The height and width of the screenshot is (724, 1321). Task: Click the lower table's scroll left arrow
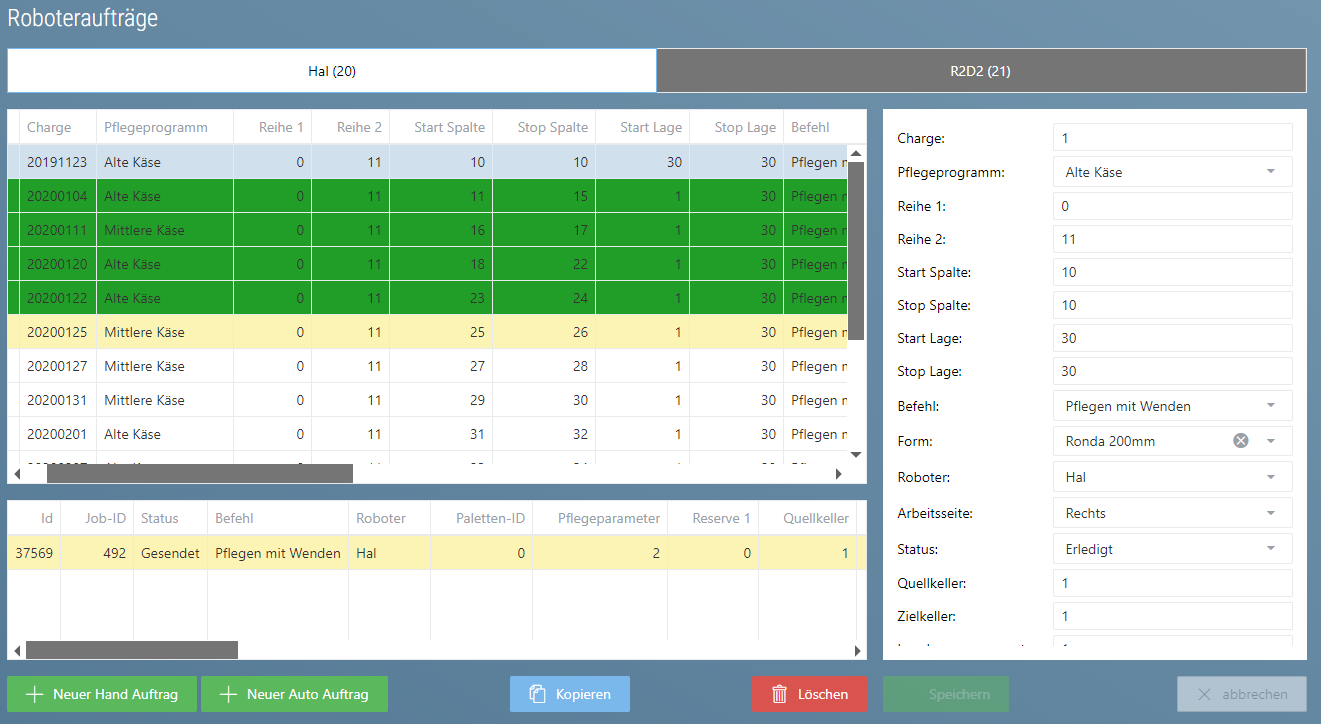(x=17, y=651)
